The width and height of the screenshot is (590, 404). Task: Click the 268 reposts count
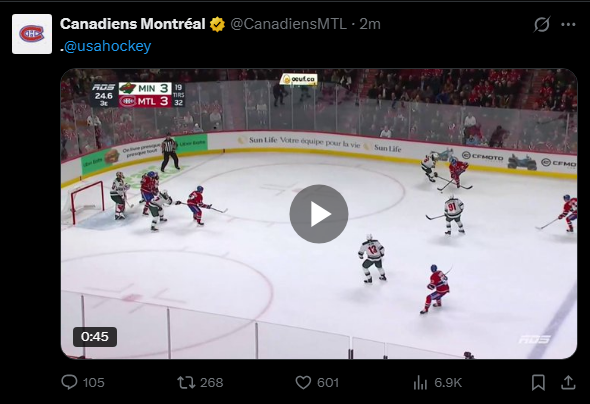coord(211,383)
